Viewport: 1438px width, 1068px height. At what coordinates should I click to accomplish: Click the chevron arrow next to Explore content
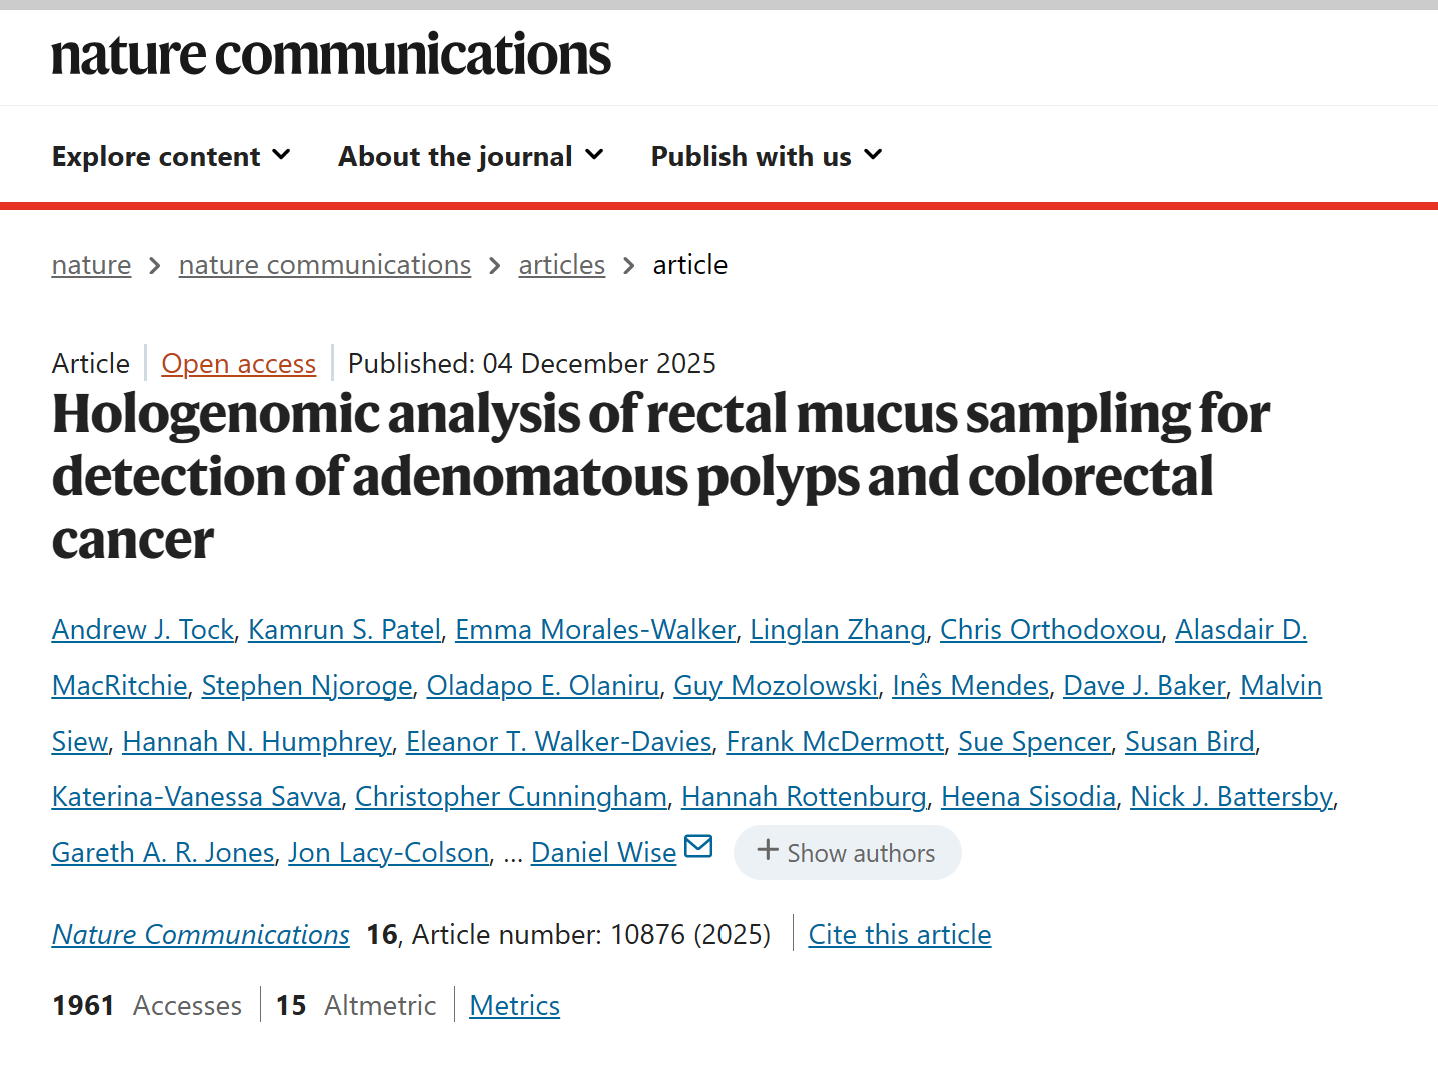click(x=282, y=155)
